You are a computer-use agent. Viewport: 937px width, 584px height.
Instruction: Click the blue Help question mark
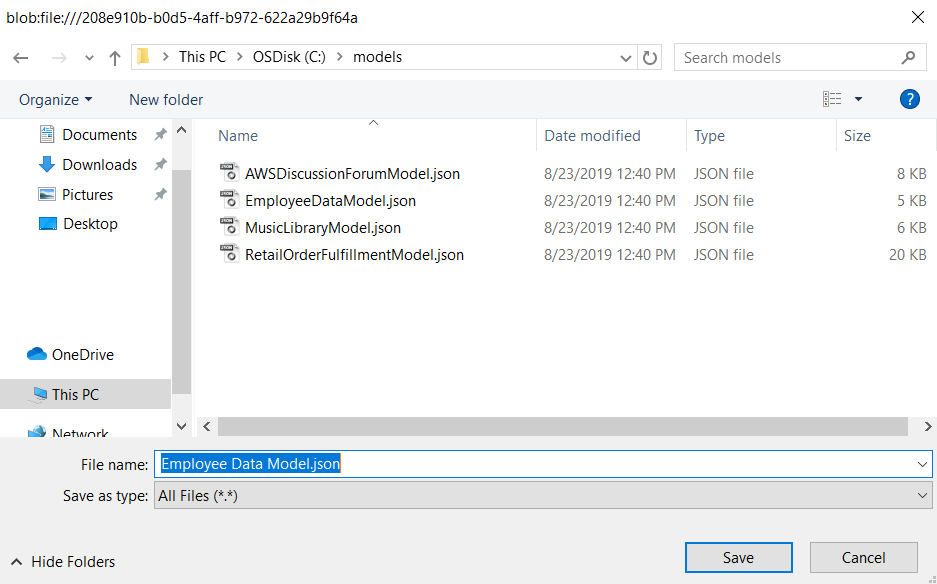click(909, 99)
